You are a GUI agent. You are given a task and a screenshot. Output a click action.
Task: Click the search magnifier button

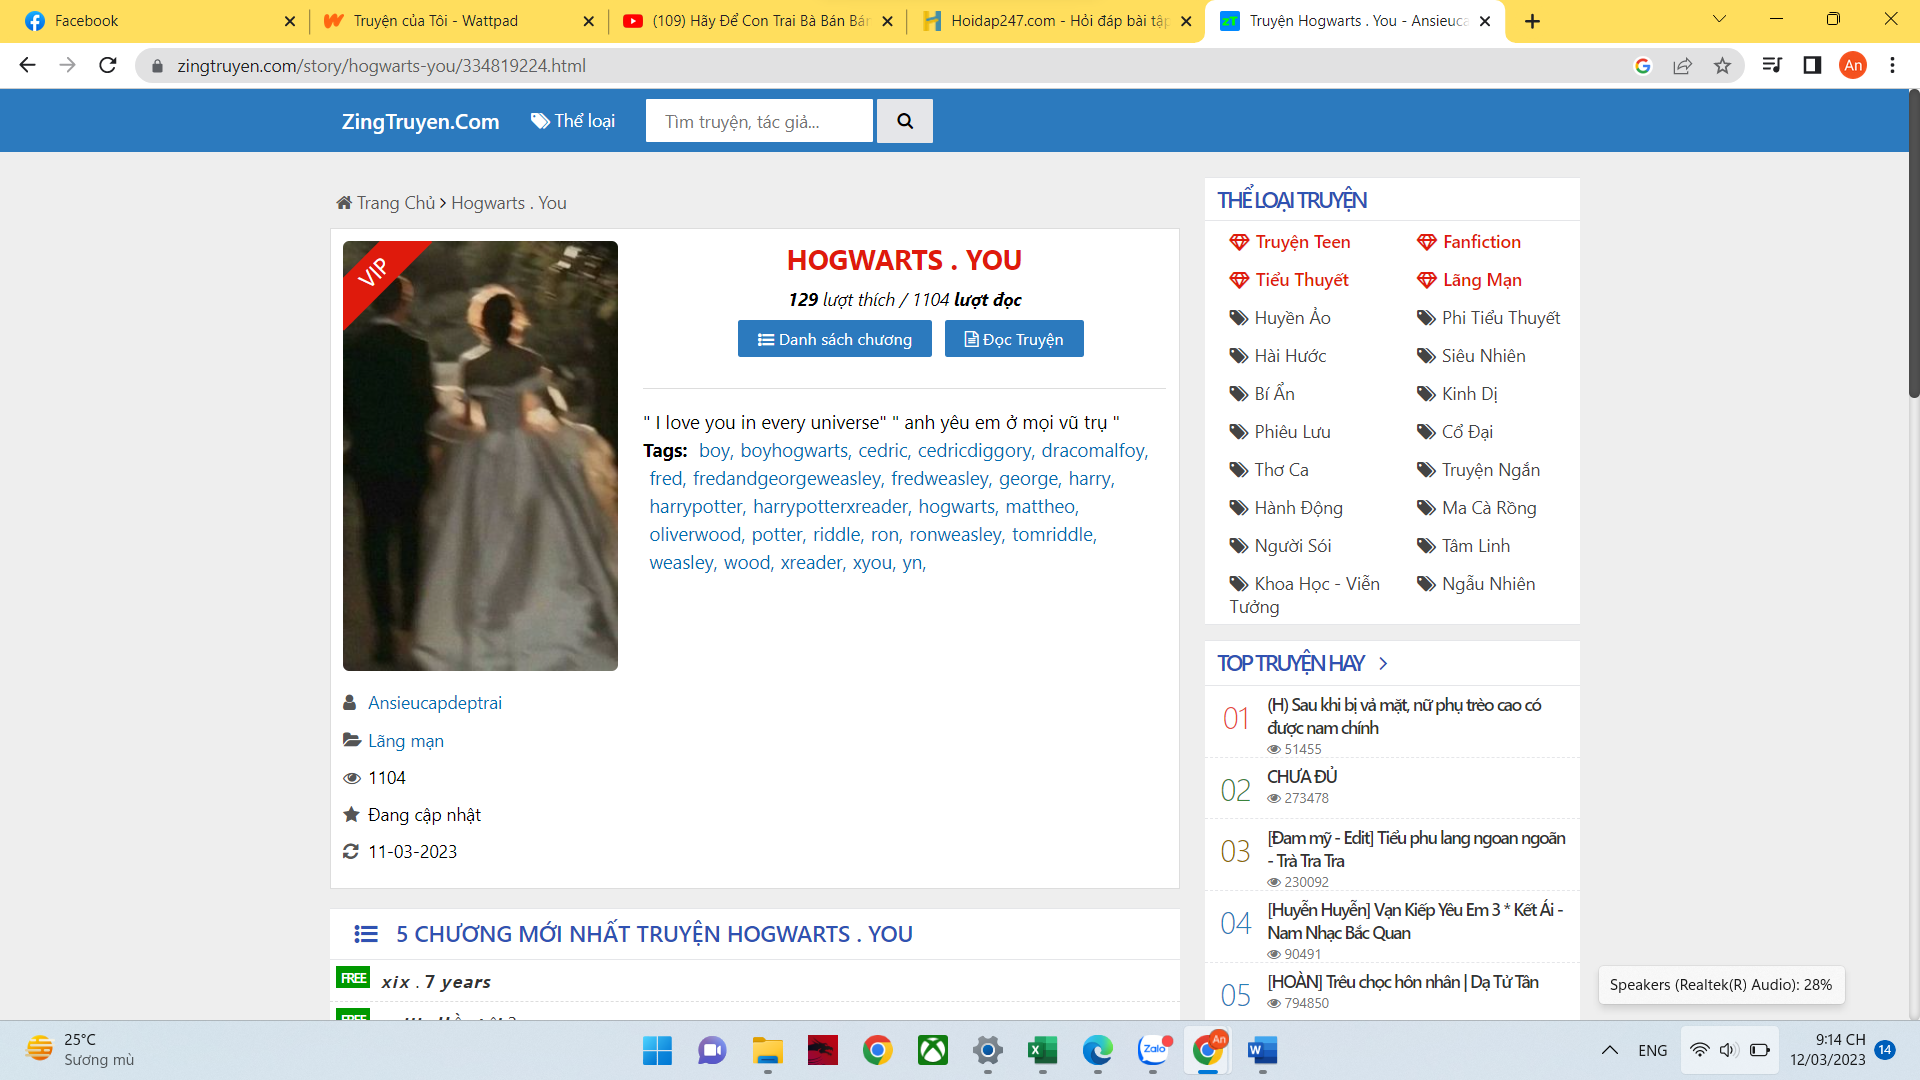coord(904,121)
